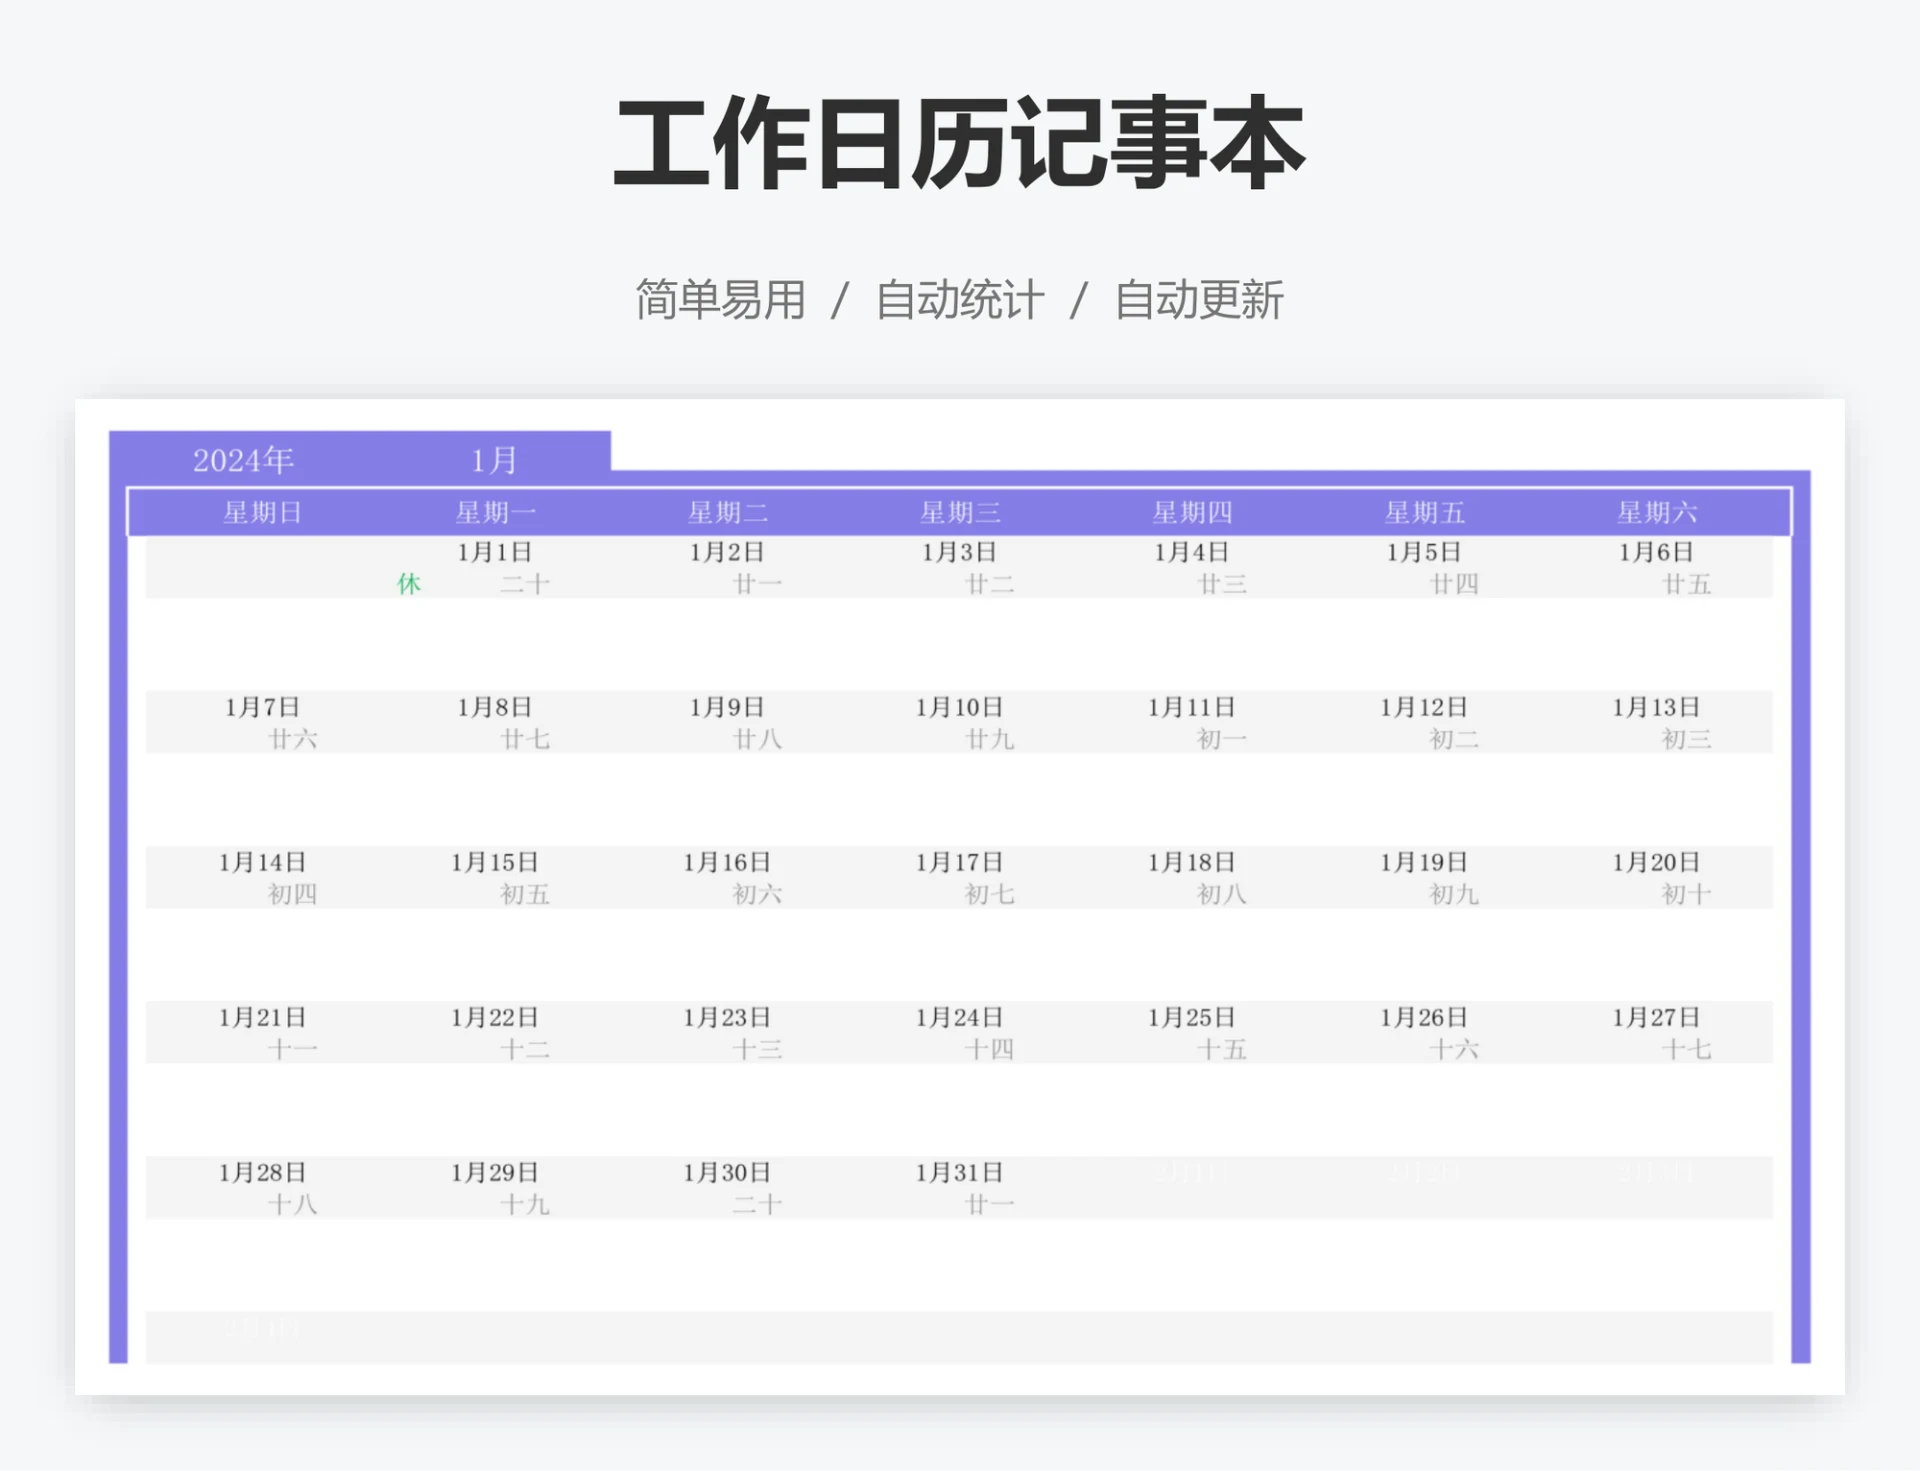Click the 1月13日 date cell
1920x1471 pixels.
tap(1656, 707)
